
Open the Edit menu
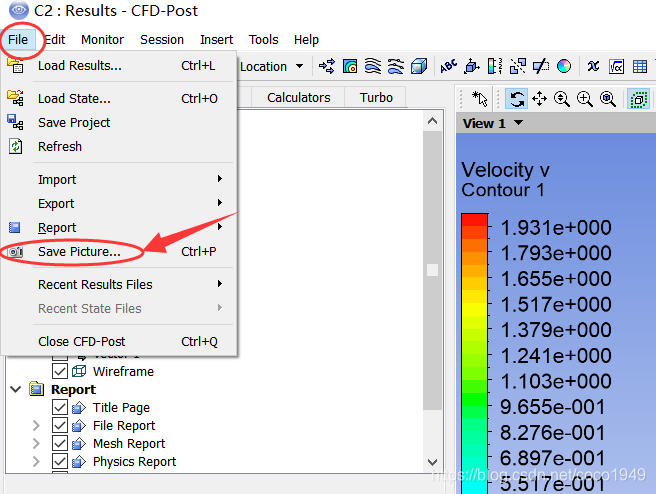tap(55, 39)
